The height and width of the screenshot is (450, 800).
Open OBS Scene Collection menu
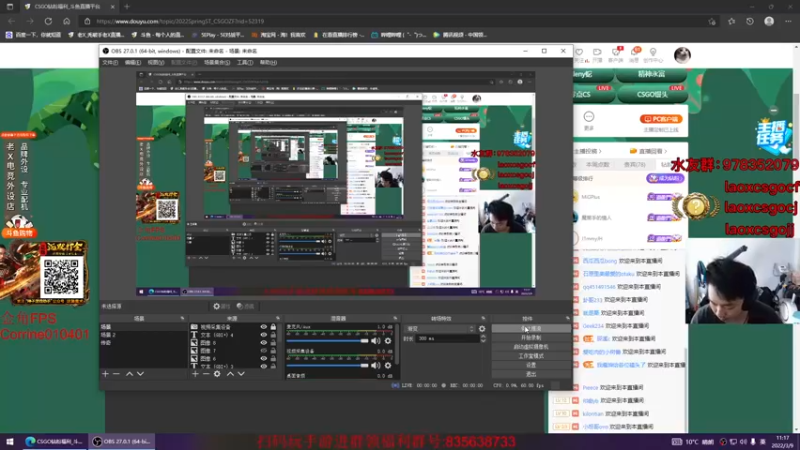click(217, 62)
